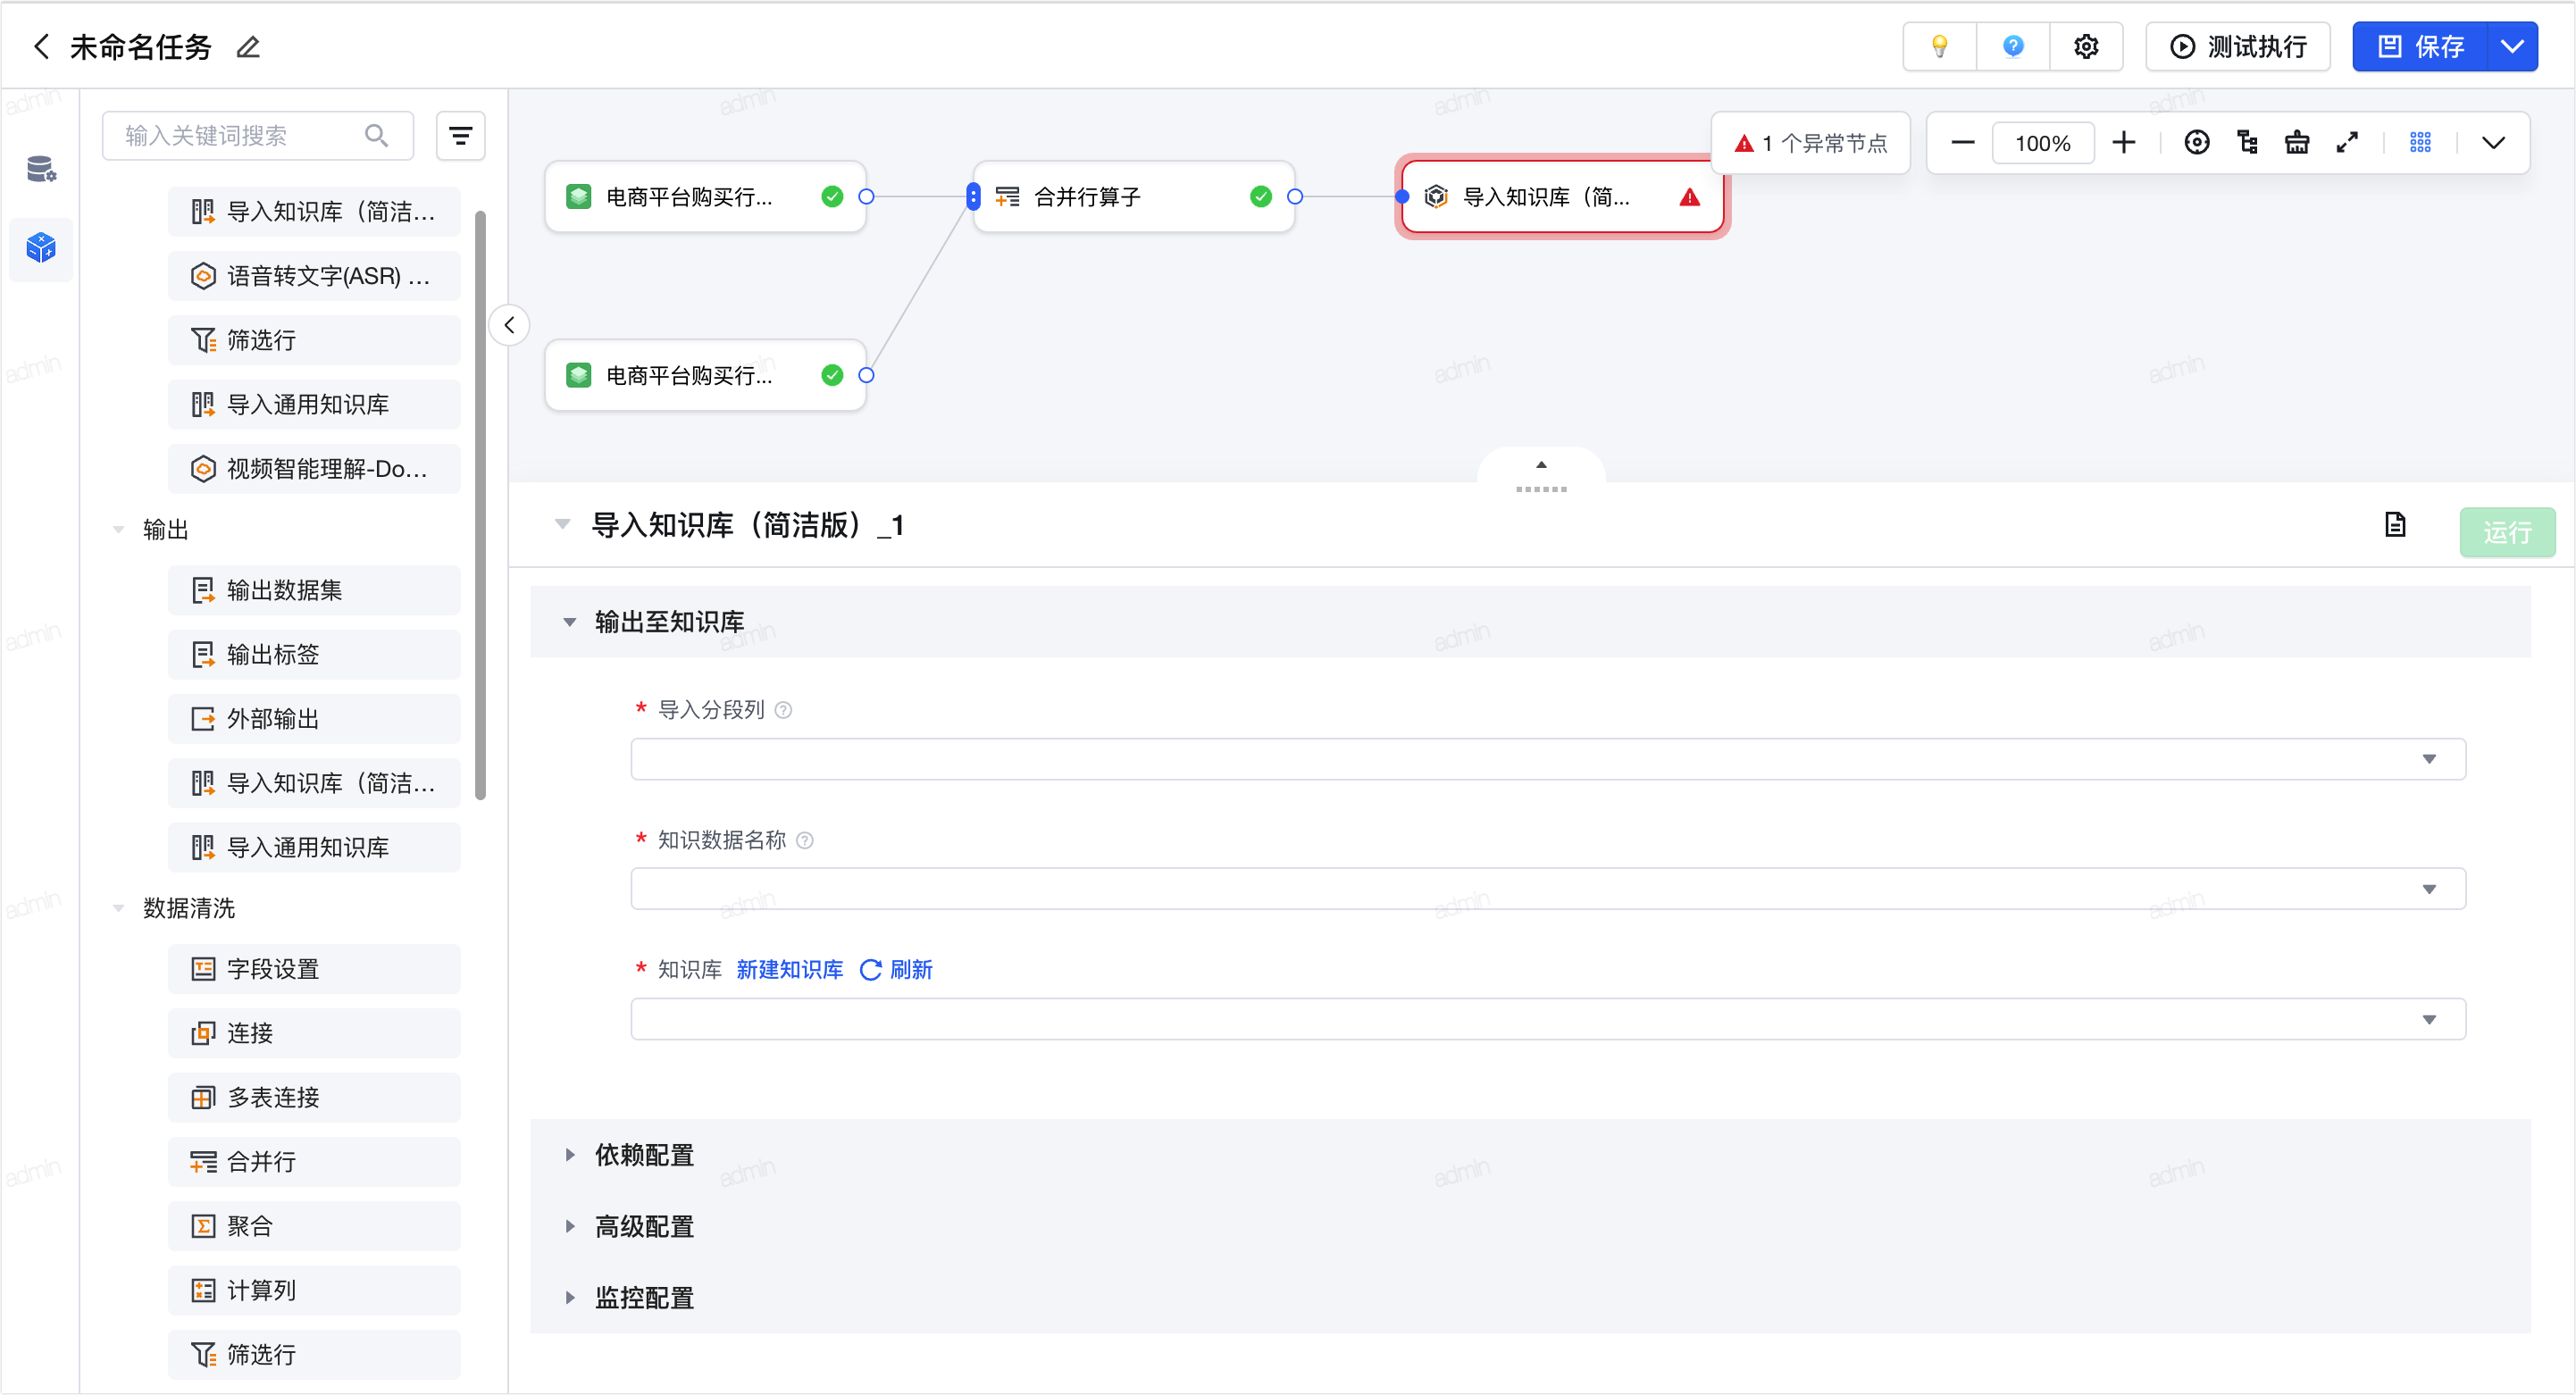The image size is (2576, 1395).
Task: Click the 1 个异常节点 warning badge
Action: (1811, 143)
